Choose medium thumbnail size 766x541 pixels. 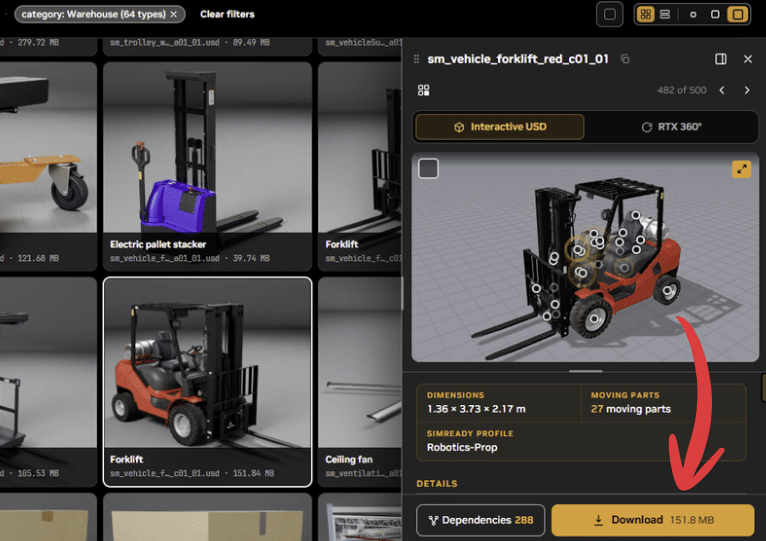coord(715,15)
